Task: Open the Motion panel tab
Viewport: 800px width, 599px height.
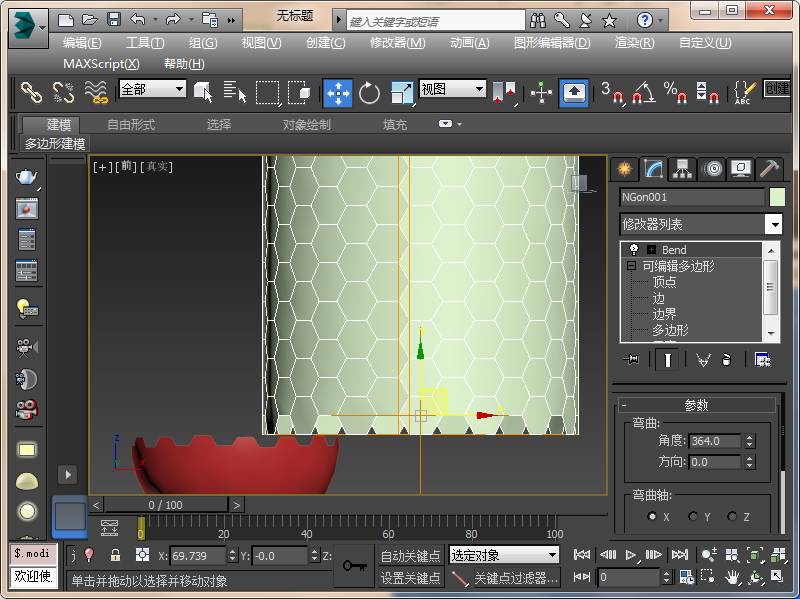Action: coord(712,168)
